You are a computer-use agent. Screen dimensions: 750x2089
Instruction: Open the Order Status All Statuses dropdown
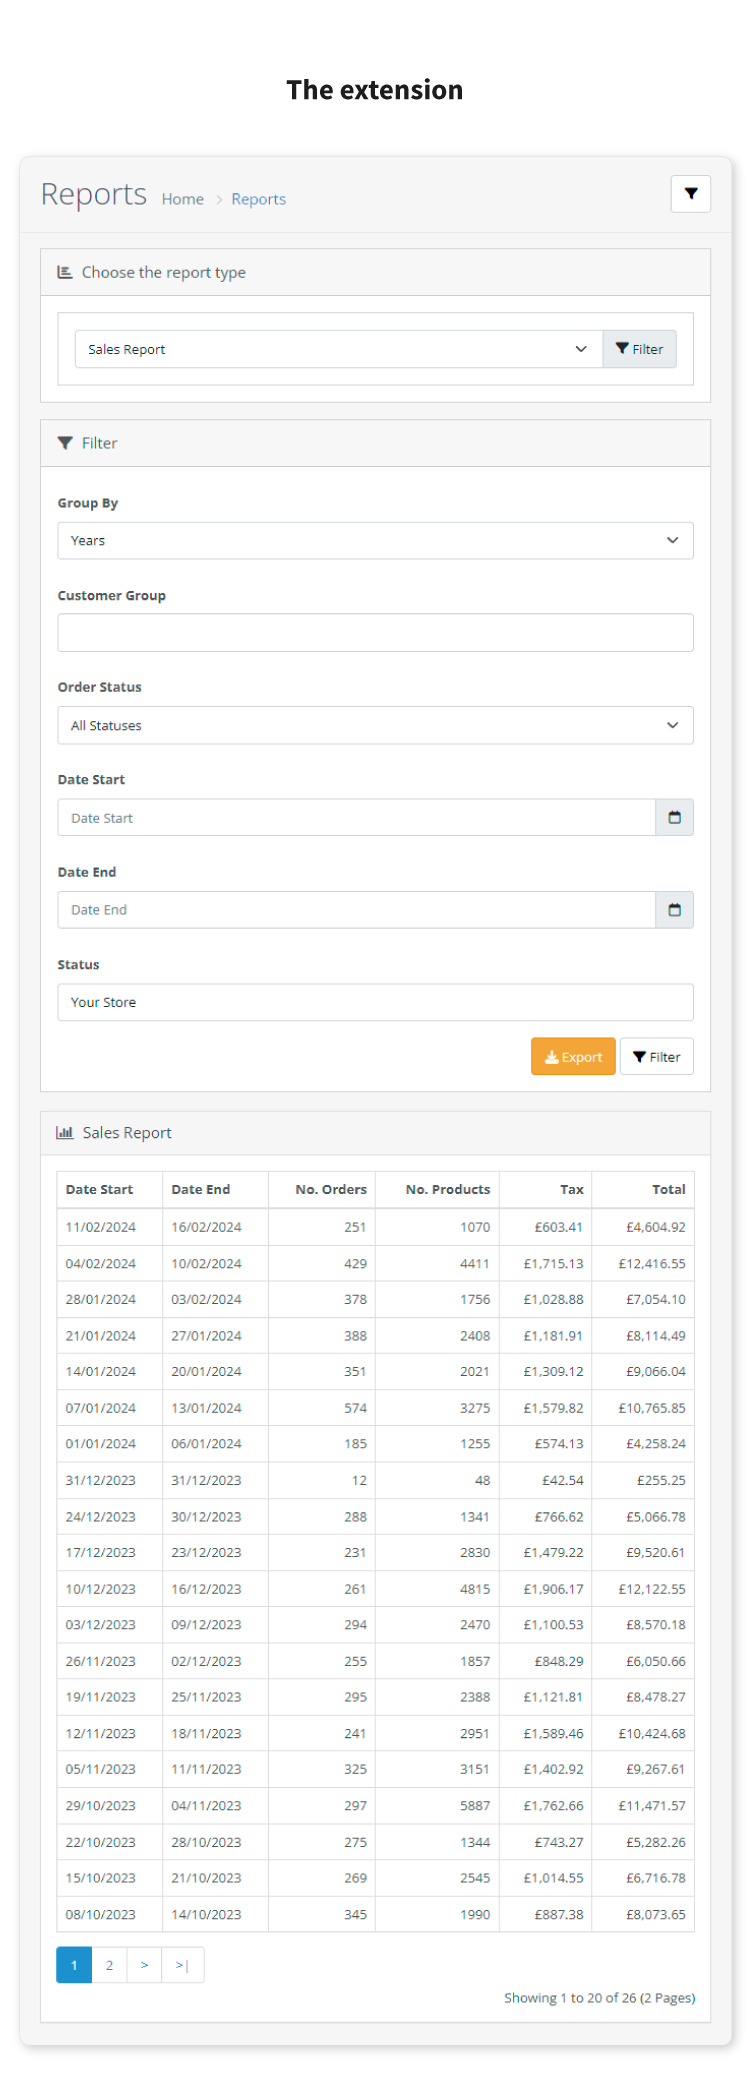point(375,725)
